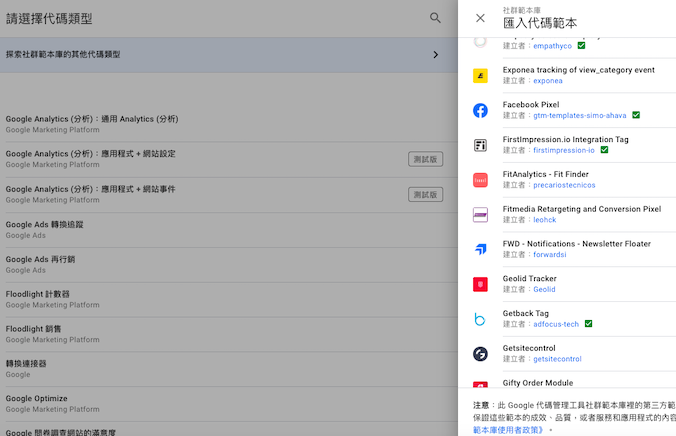Open the empathyco creator link
Viewport: 676px width, 436px height.
[552, 46]
